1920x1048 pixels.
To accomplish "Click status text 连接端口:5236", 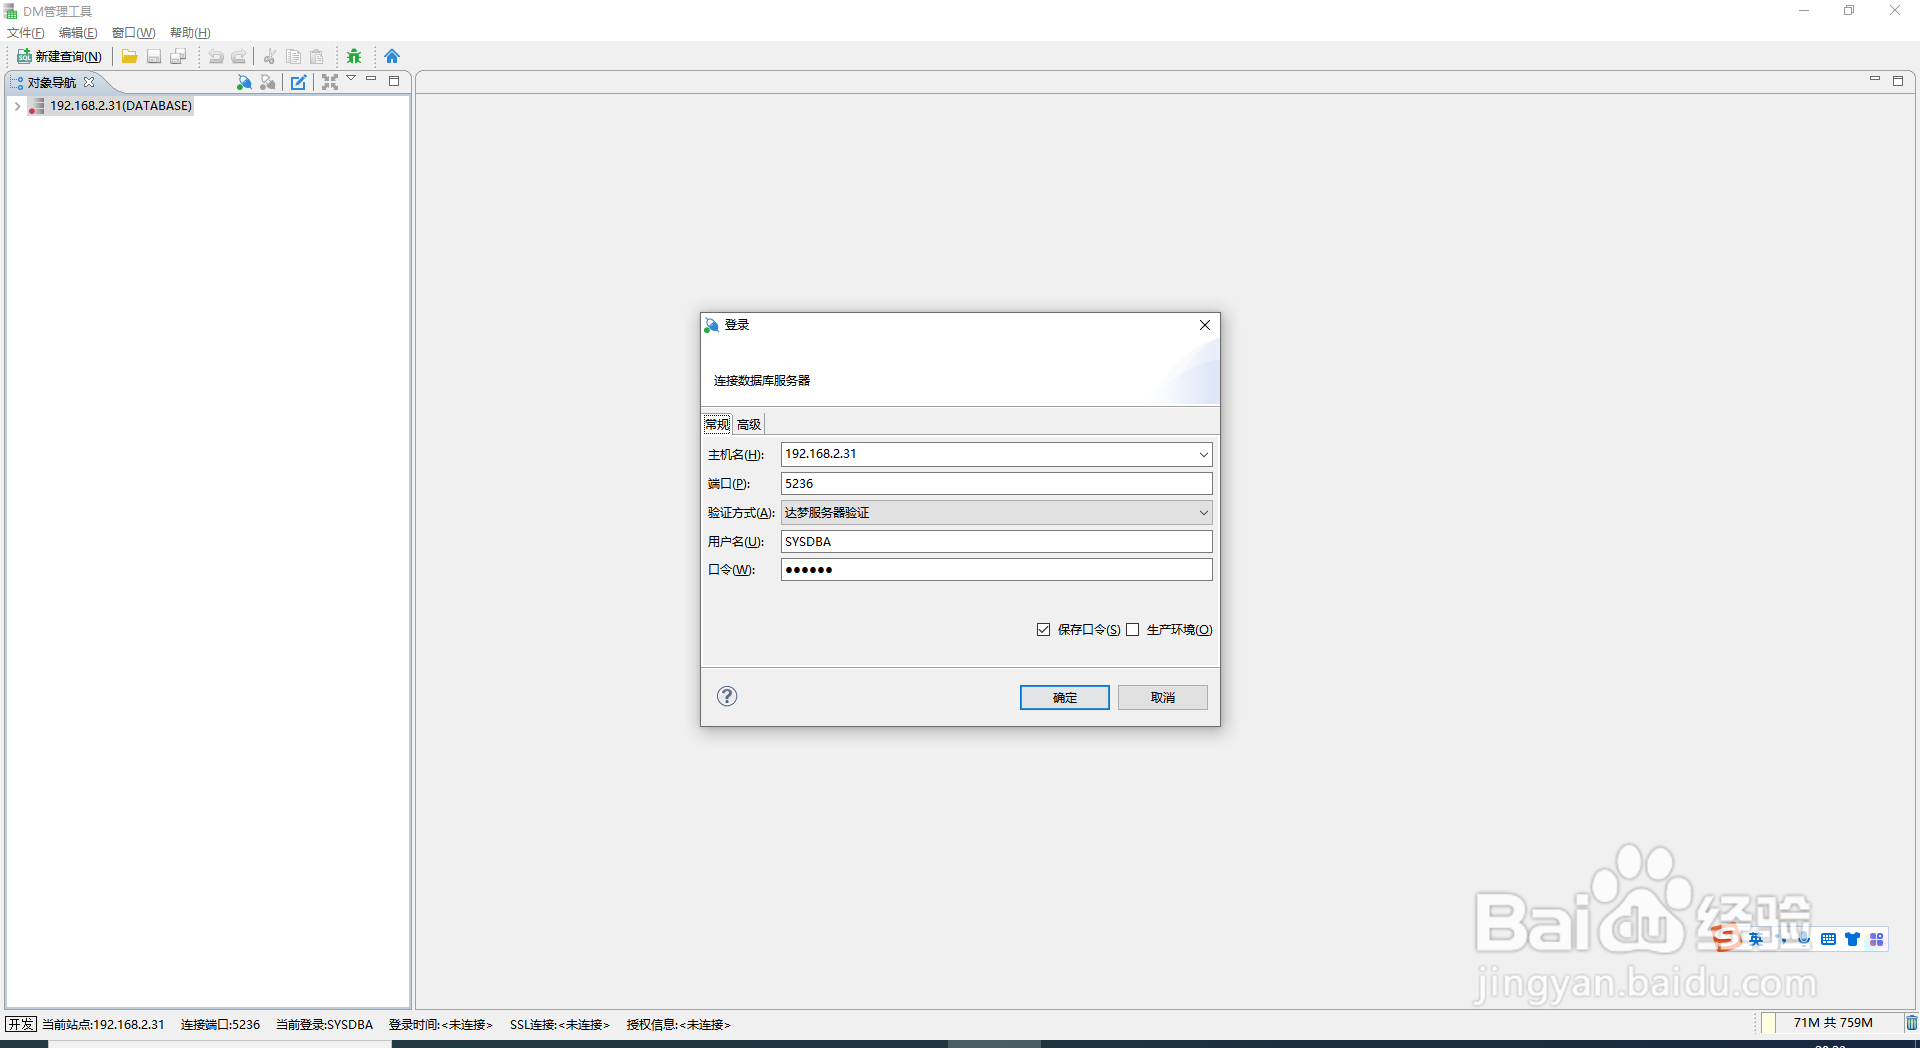I will click(x=220, y=1024).
